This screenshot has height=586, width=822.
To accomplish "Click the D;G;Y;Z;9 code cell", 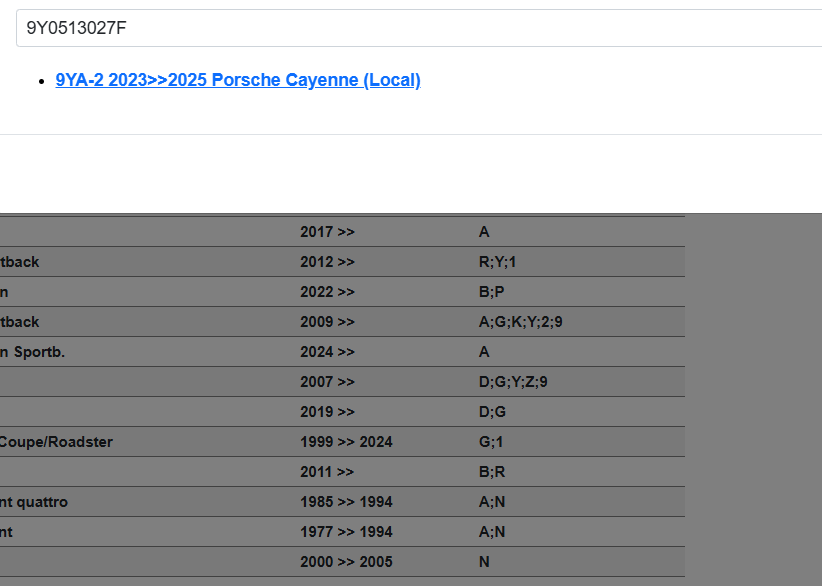I will pyautogui.click(x=513, y=382).
